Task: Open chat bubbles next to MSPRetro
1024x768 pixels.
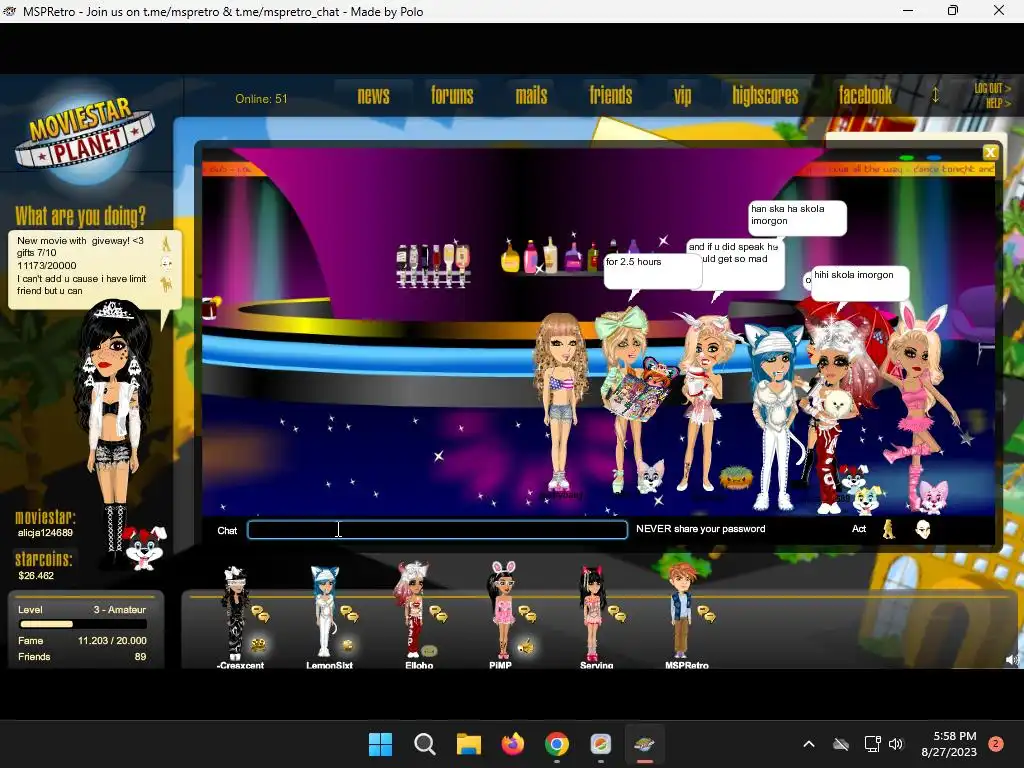Action: (x=706, y=614)
